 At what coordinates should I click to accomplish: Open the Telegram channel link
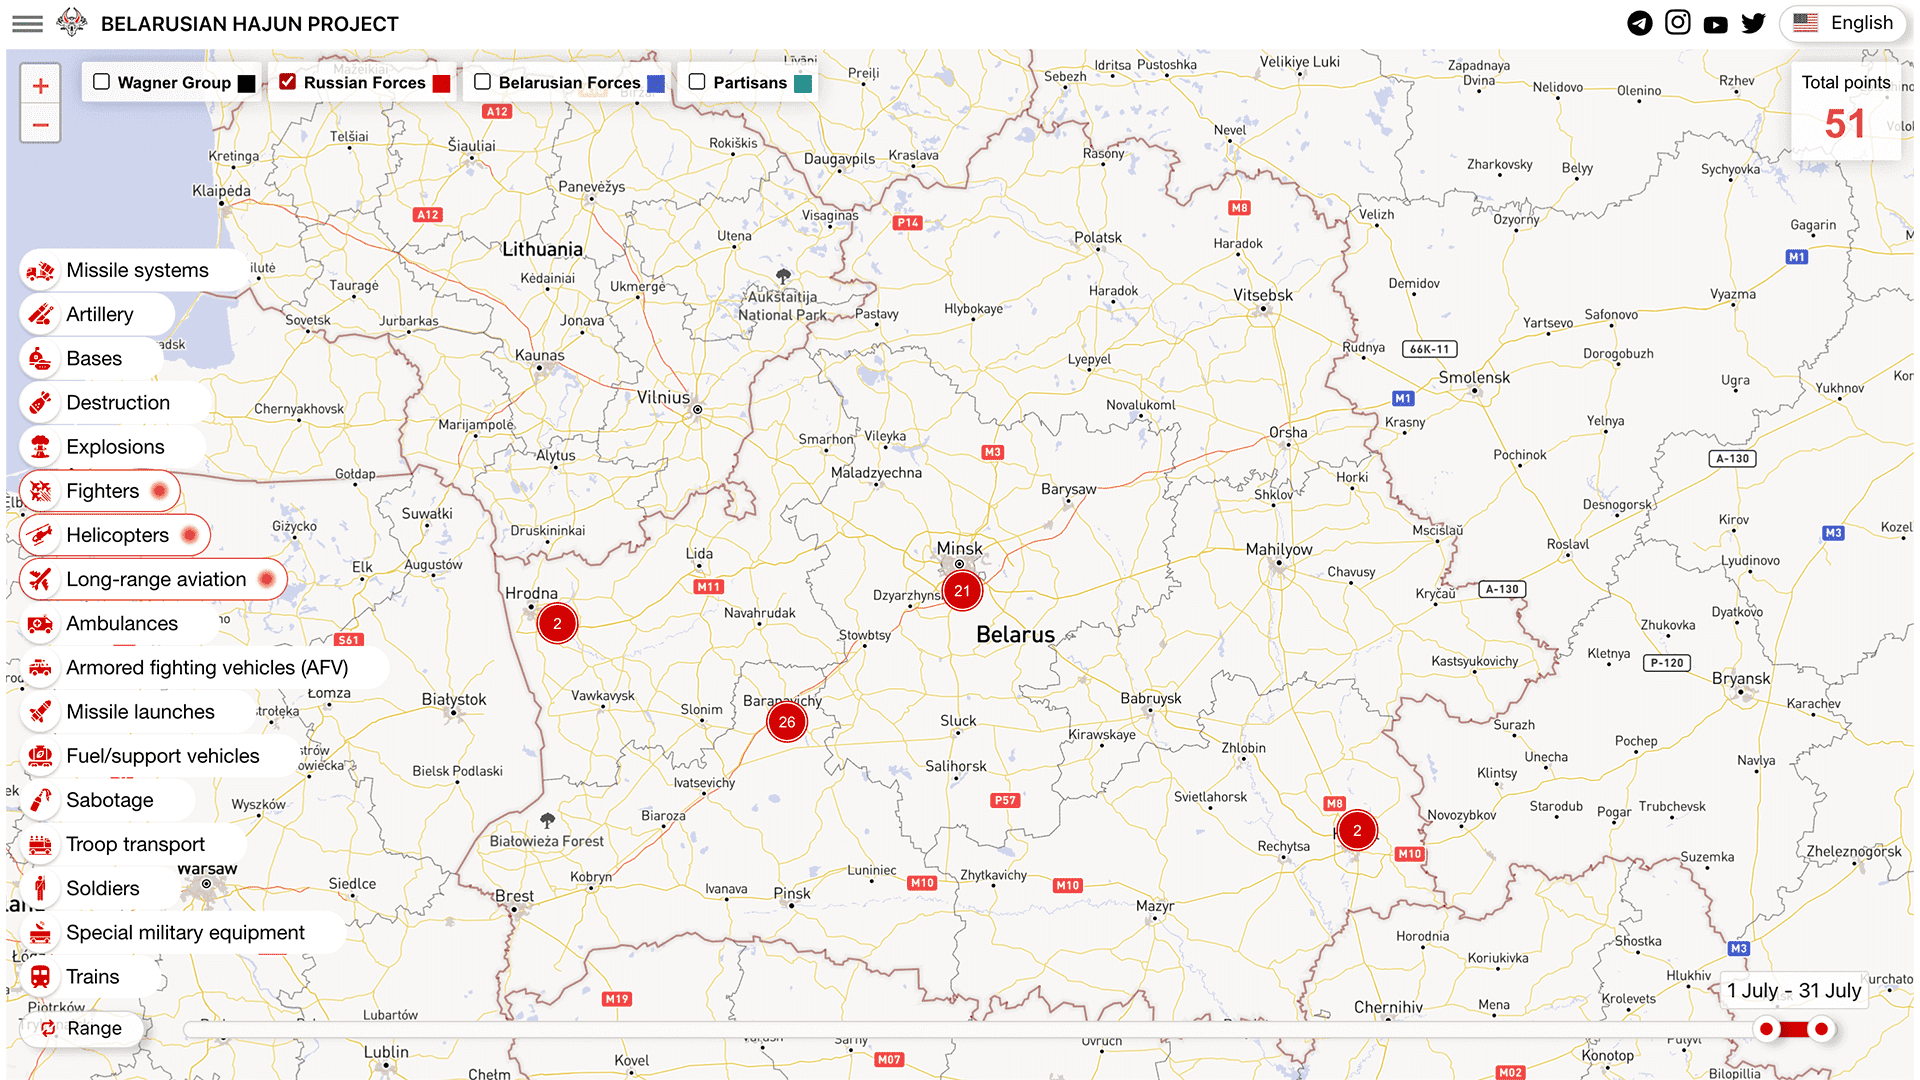click(1640, 23)
